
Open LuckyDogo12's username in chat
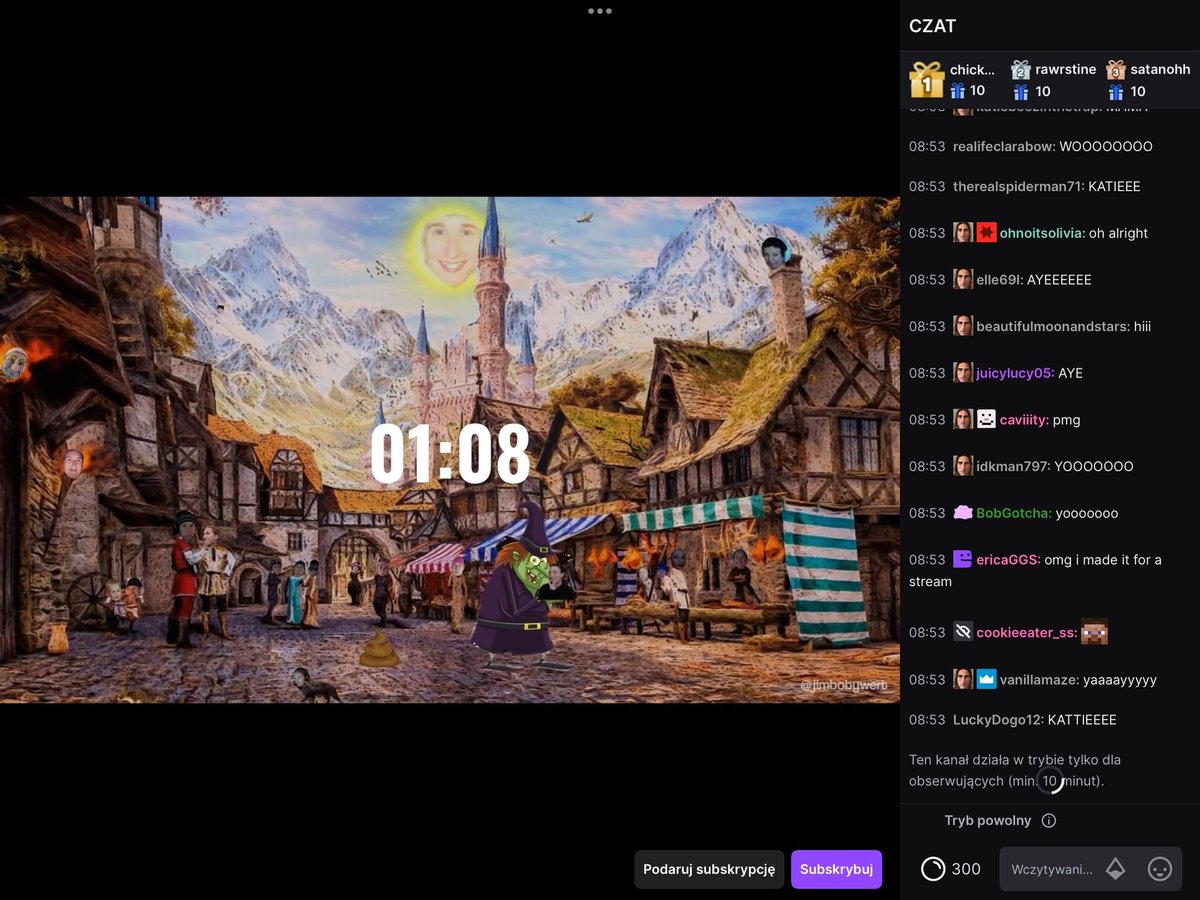(x=998, y=720)
